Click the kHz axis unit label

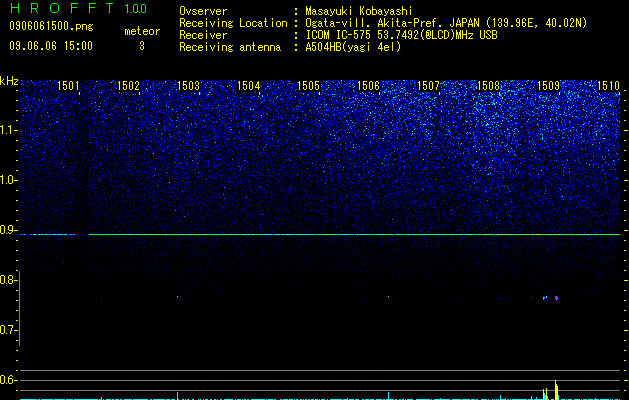point(9,81)
